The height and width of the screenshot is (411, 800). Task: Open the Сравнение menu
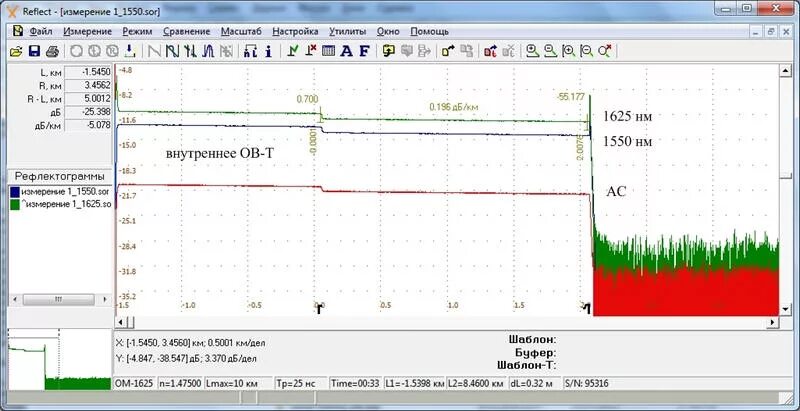pyautogui.click(x=187, y=32)
